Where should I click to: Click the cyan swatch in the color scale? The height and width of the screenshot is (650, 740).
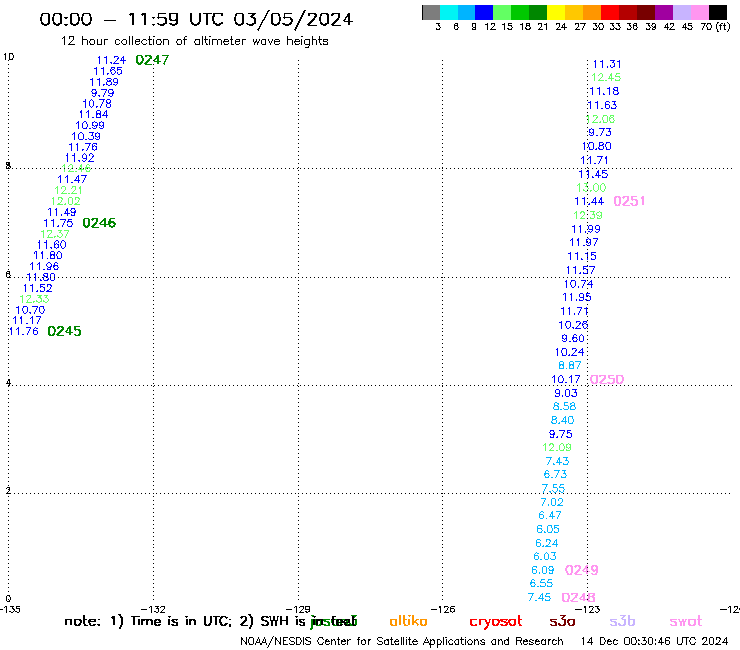pyautogui.click(x=449, y=12)
